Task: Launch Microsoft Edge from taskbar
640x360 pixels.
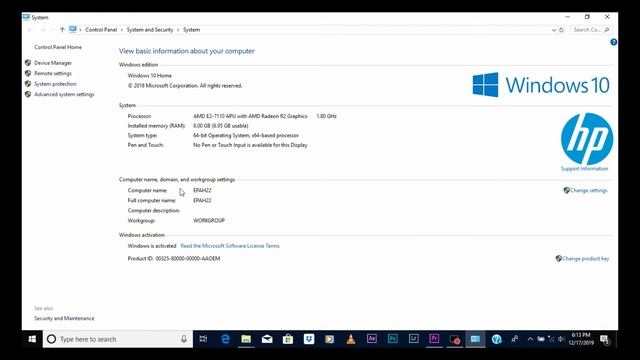Action: pos(225,339)
